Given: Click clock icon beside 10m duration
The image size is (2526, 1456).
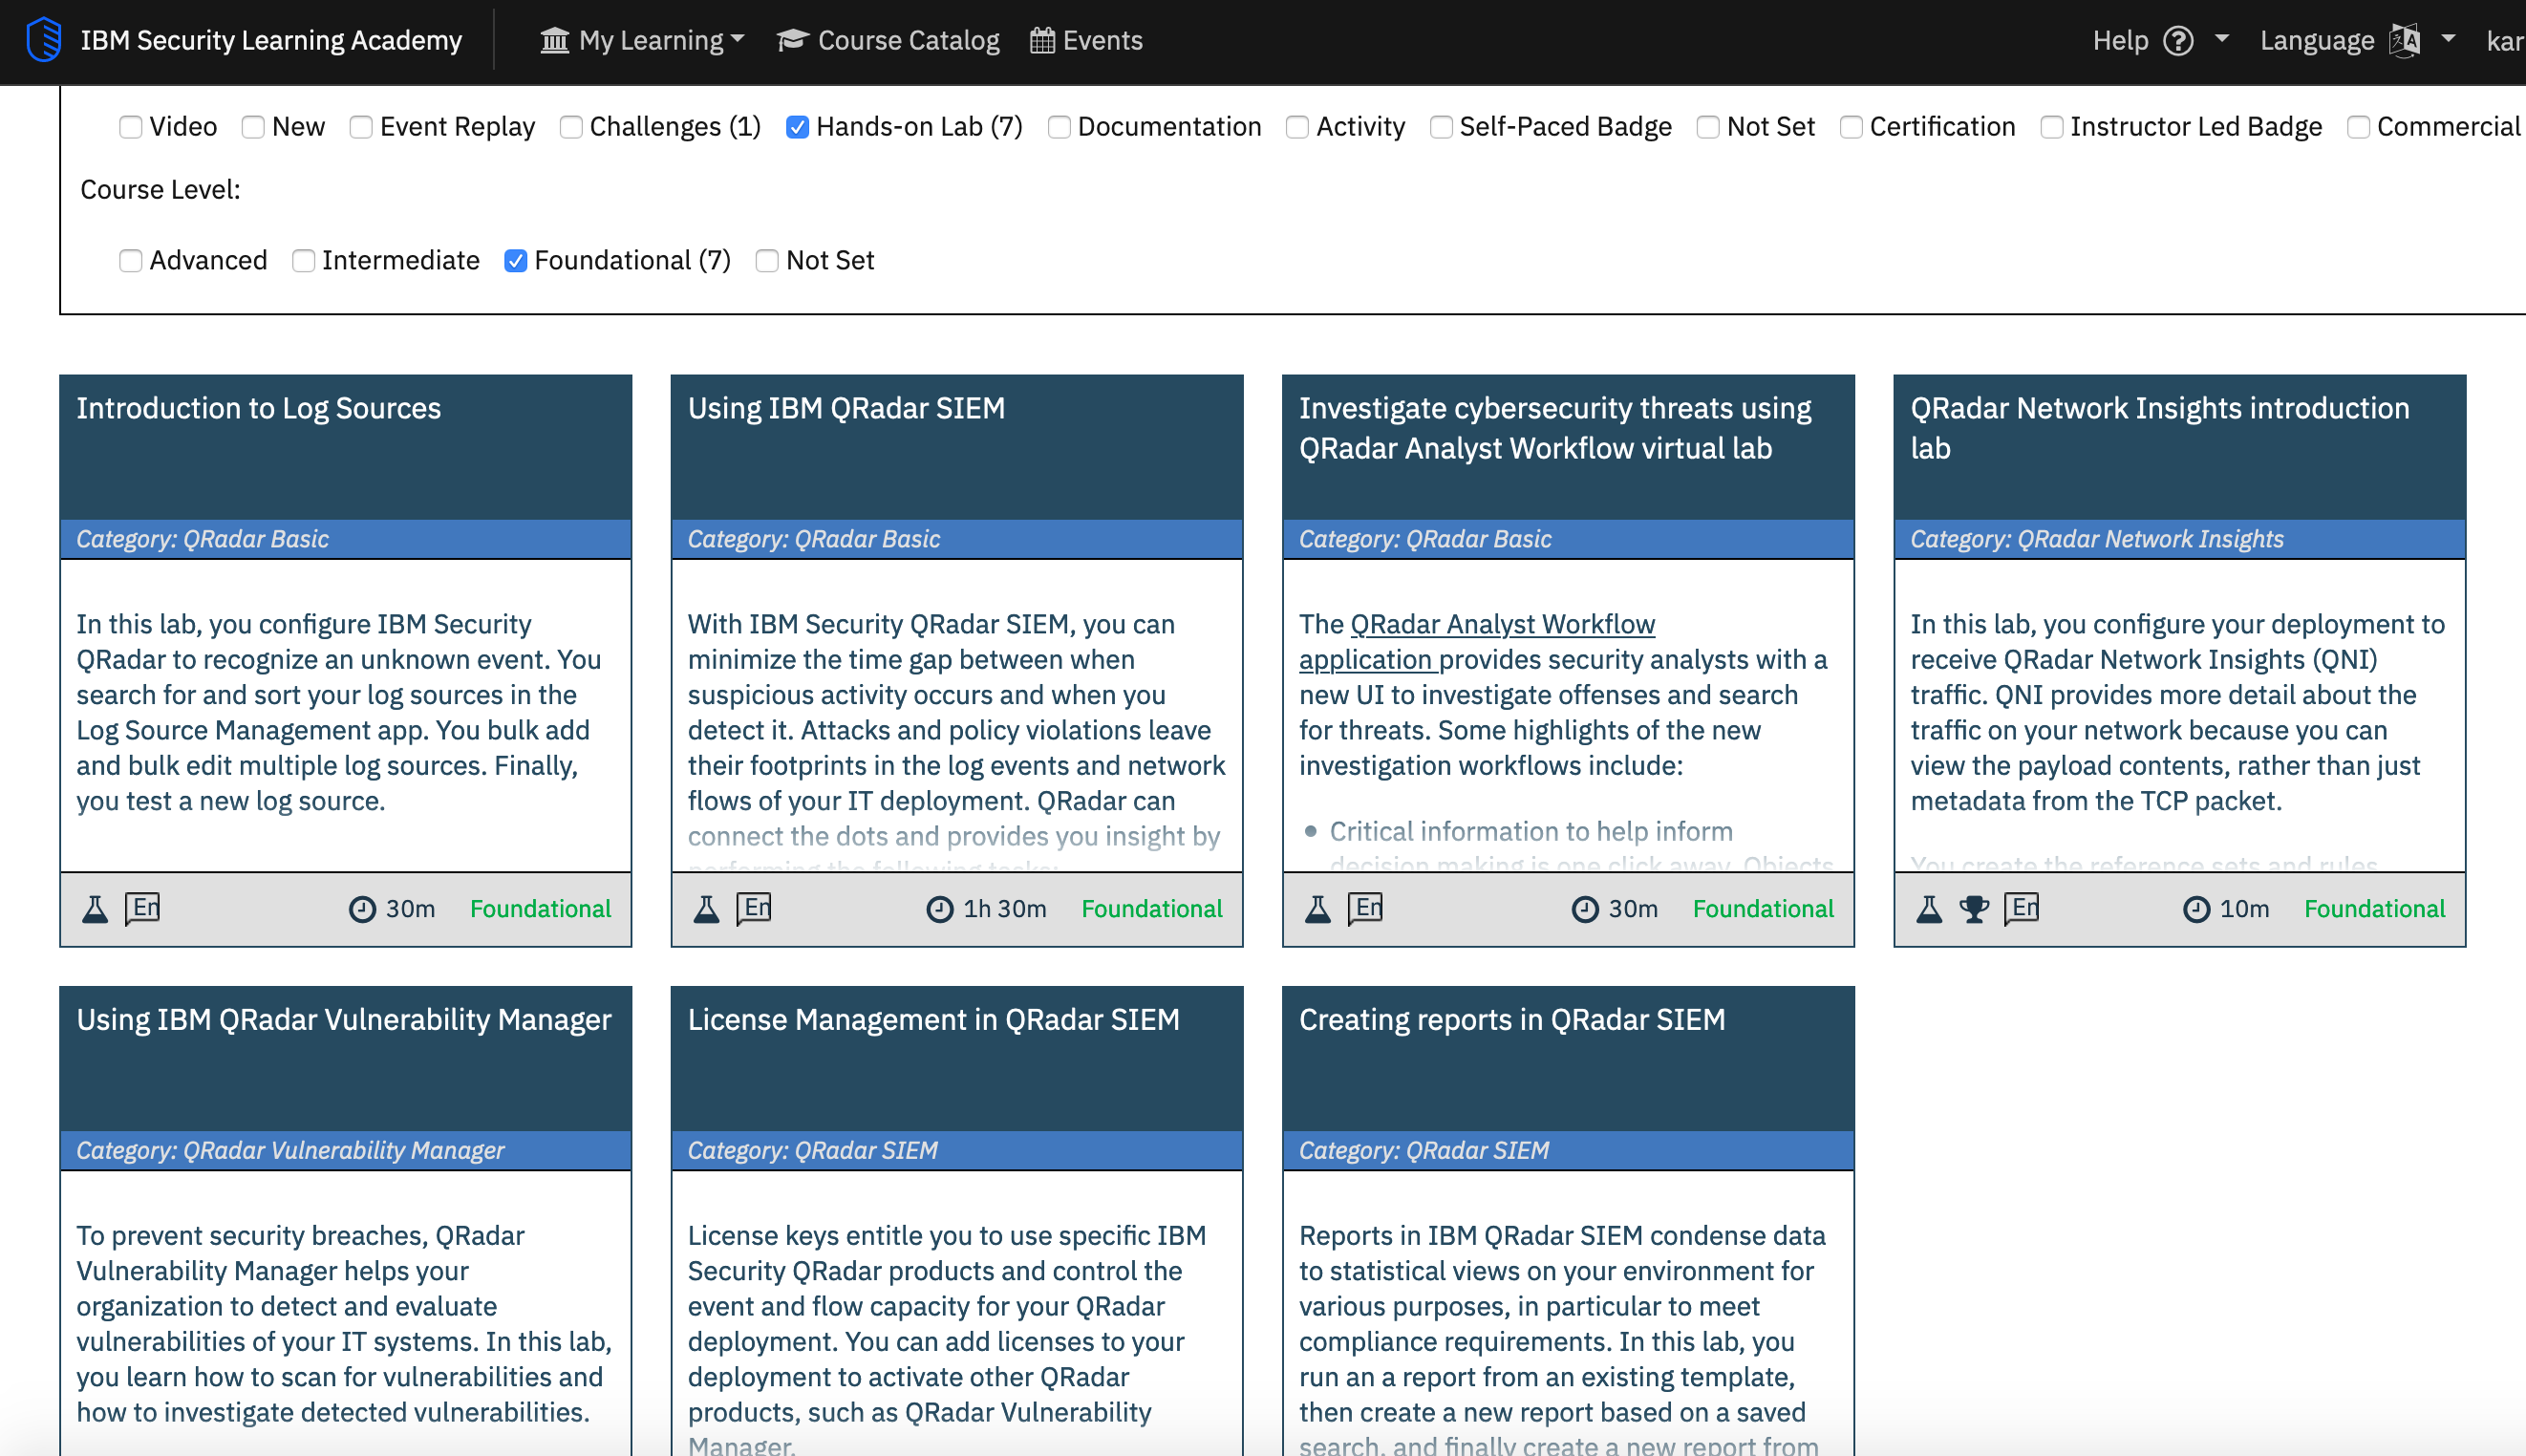Looking at the screenshot, I should (x=2196, y=909).
